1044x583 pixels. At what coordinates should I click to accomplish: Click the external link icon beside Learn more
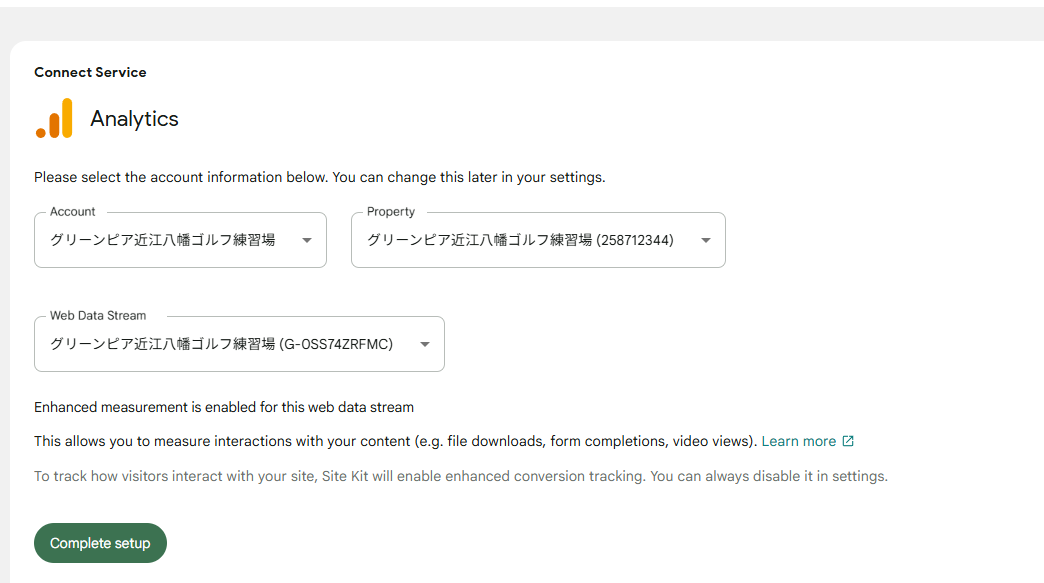click(x=848, y=441)
